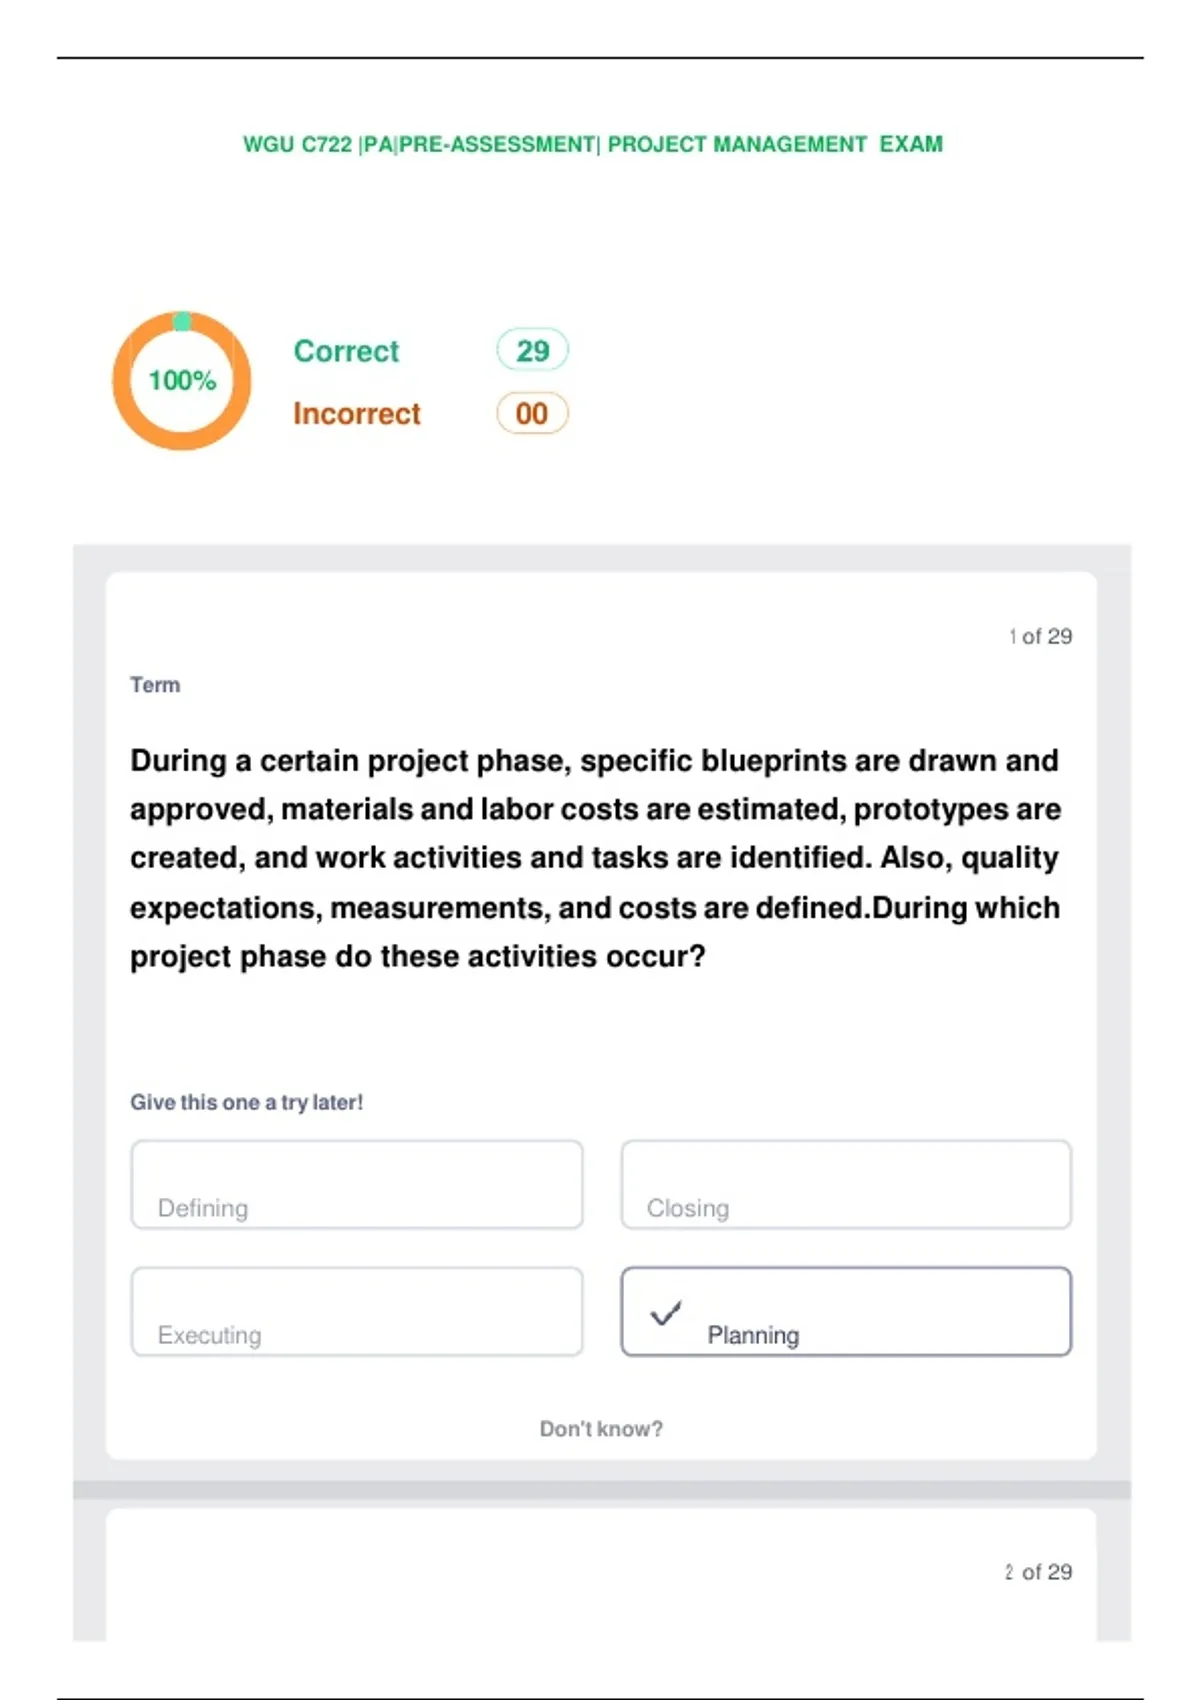Image resolution: width=1200 pixels, height=1700 pixels.
Task: Click the orange Incorrect count badge 00
Action: pyautogui.click(x=532, y=413)
